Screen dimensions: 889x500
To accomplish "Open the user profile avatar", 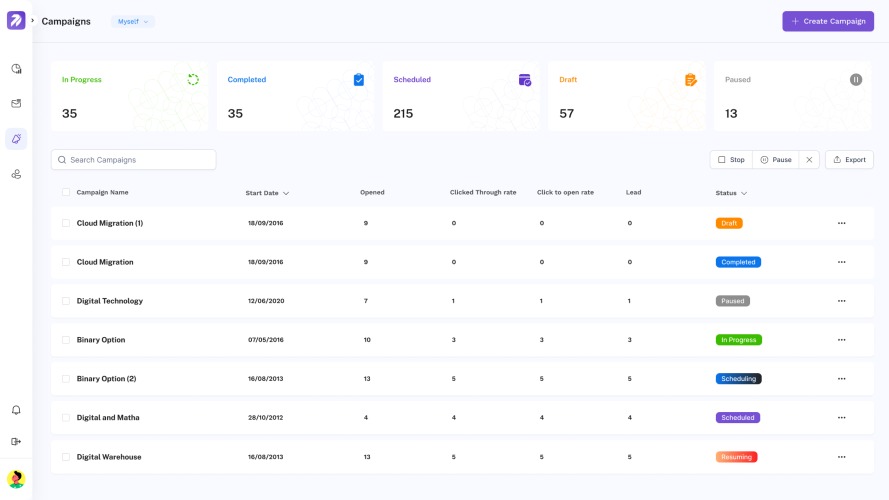I will tap(16, 480).
